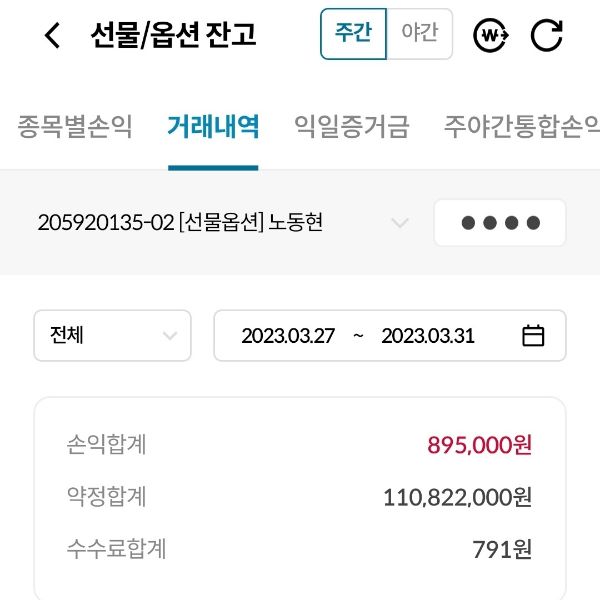Open the calendar date picker icon
The width and height of the screenshot is (600, 600).
tap(534, 336)
